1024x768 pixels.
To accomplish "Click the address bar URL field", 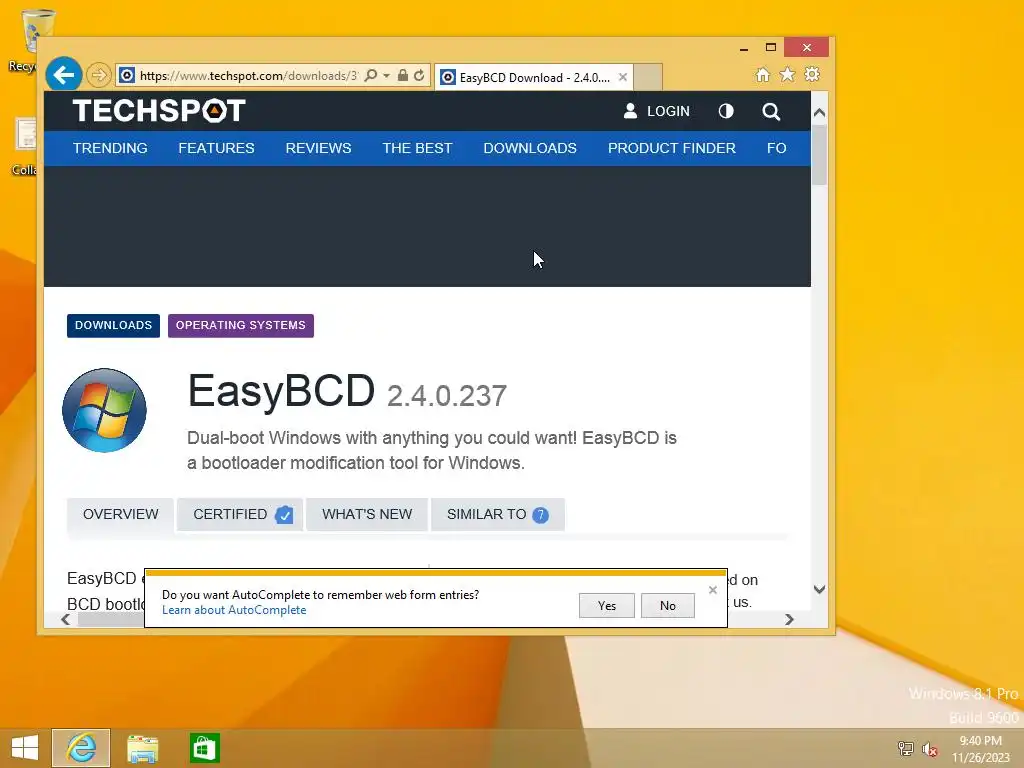I will [248, 76].
